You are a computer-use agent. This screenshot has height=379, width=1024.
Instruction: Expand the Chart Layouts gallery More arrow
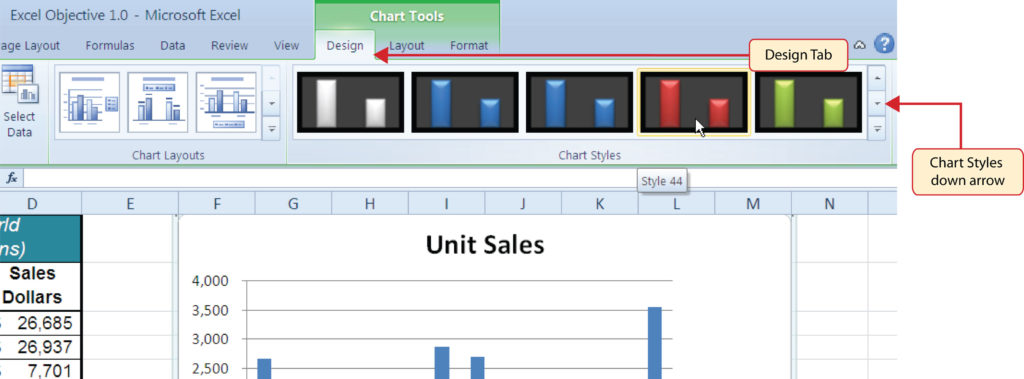point(271,129)
